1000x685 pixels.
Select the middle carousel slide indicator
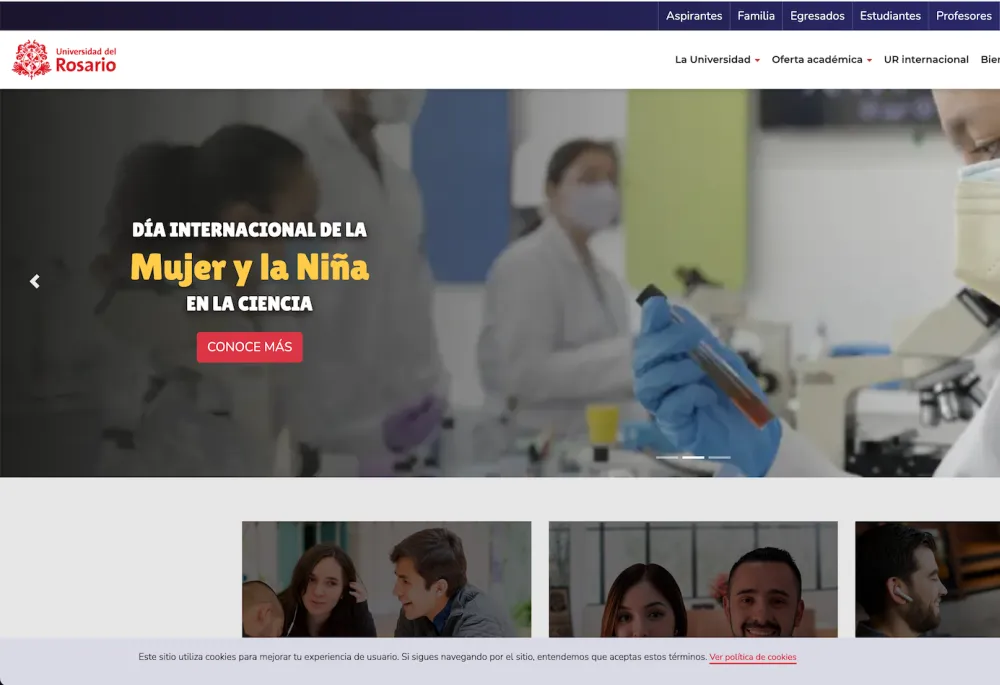pyautogui.click(x=693, y=457)
